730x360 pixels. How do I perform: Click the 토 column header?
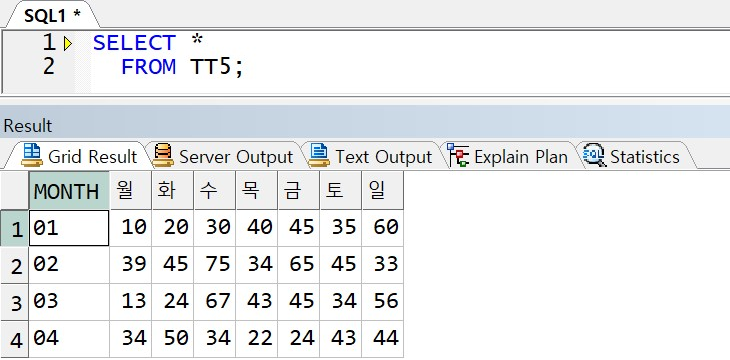[340, 190]
